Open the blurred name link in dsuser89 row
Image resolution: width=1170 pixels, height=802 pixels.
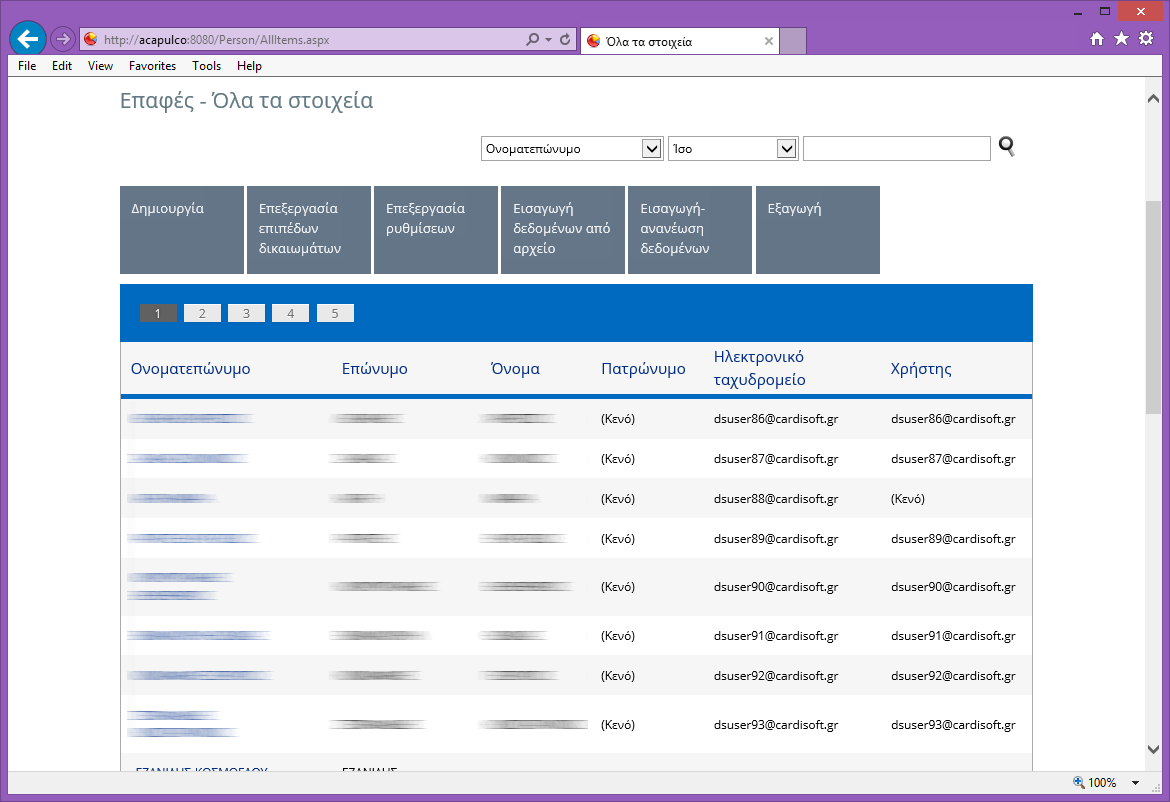193,539
